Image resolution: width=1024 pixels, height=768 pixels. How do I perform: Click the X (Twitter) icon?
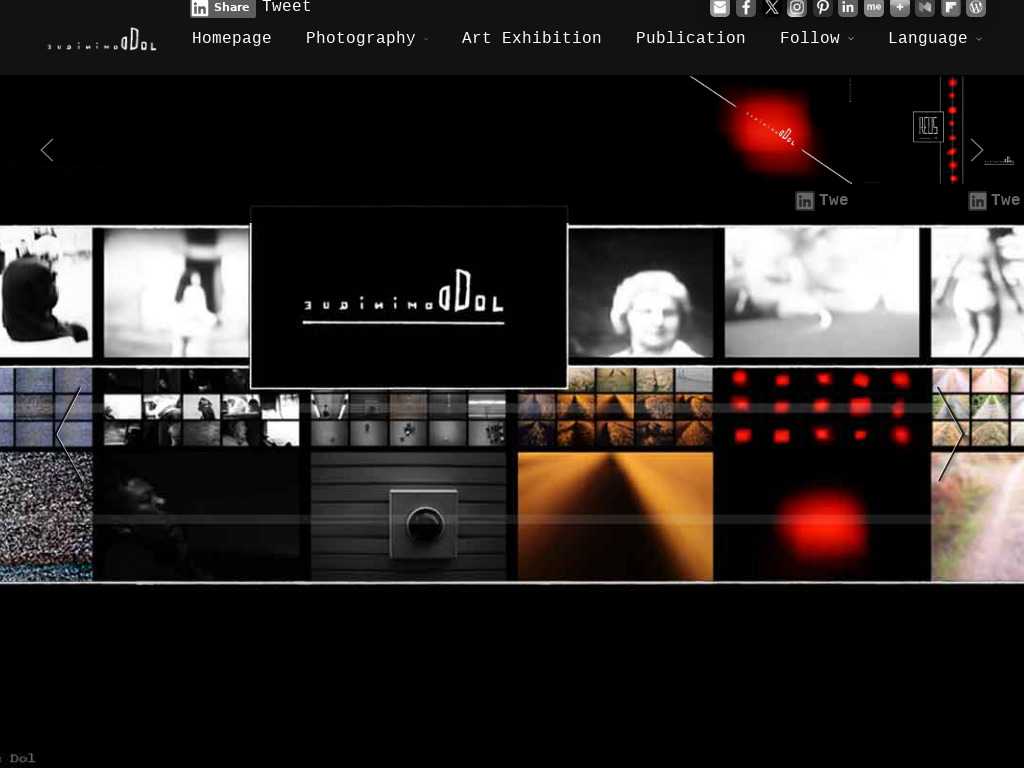[771, 8]
